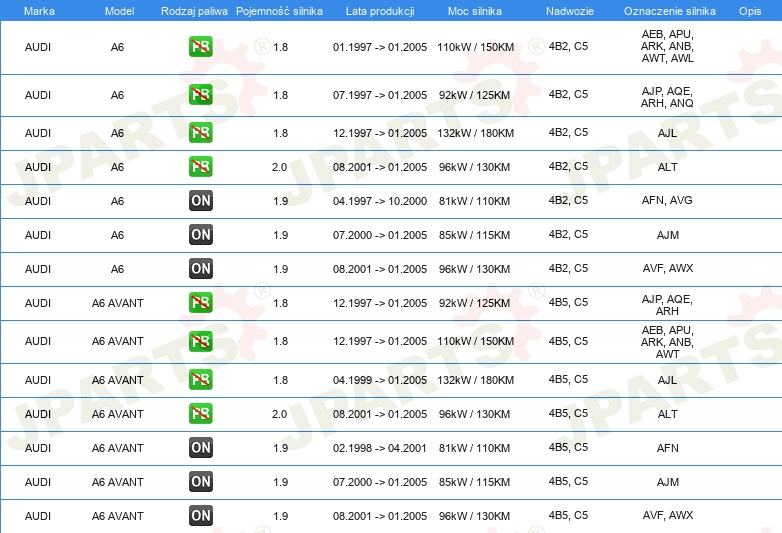The image size is (782, 533).
Task: Select date range 04.1999 -> 01.2005
Action: (380, 380)
